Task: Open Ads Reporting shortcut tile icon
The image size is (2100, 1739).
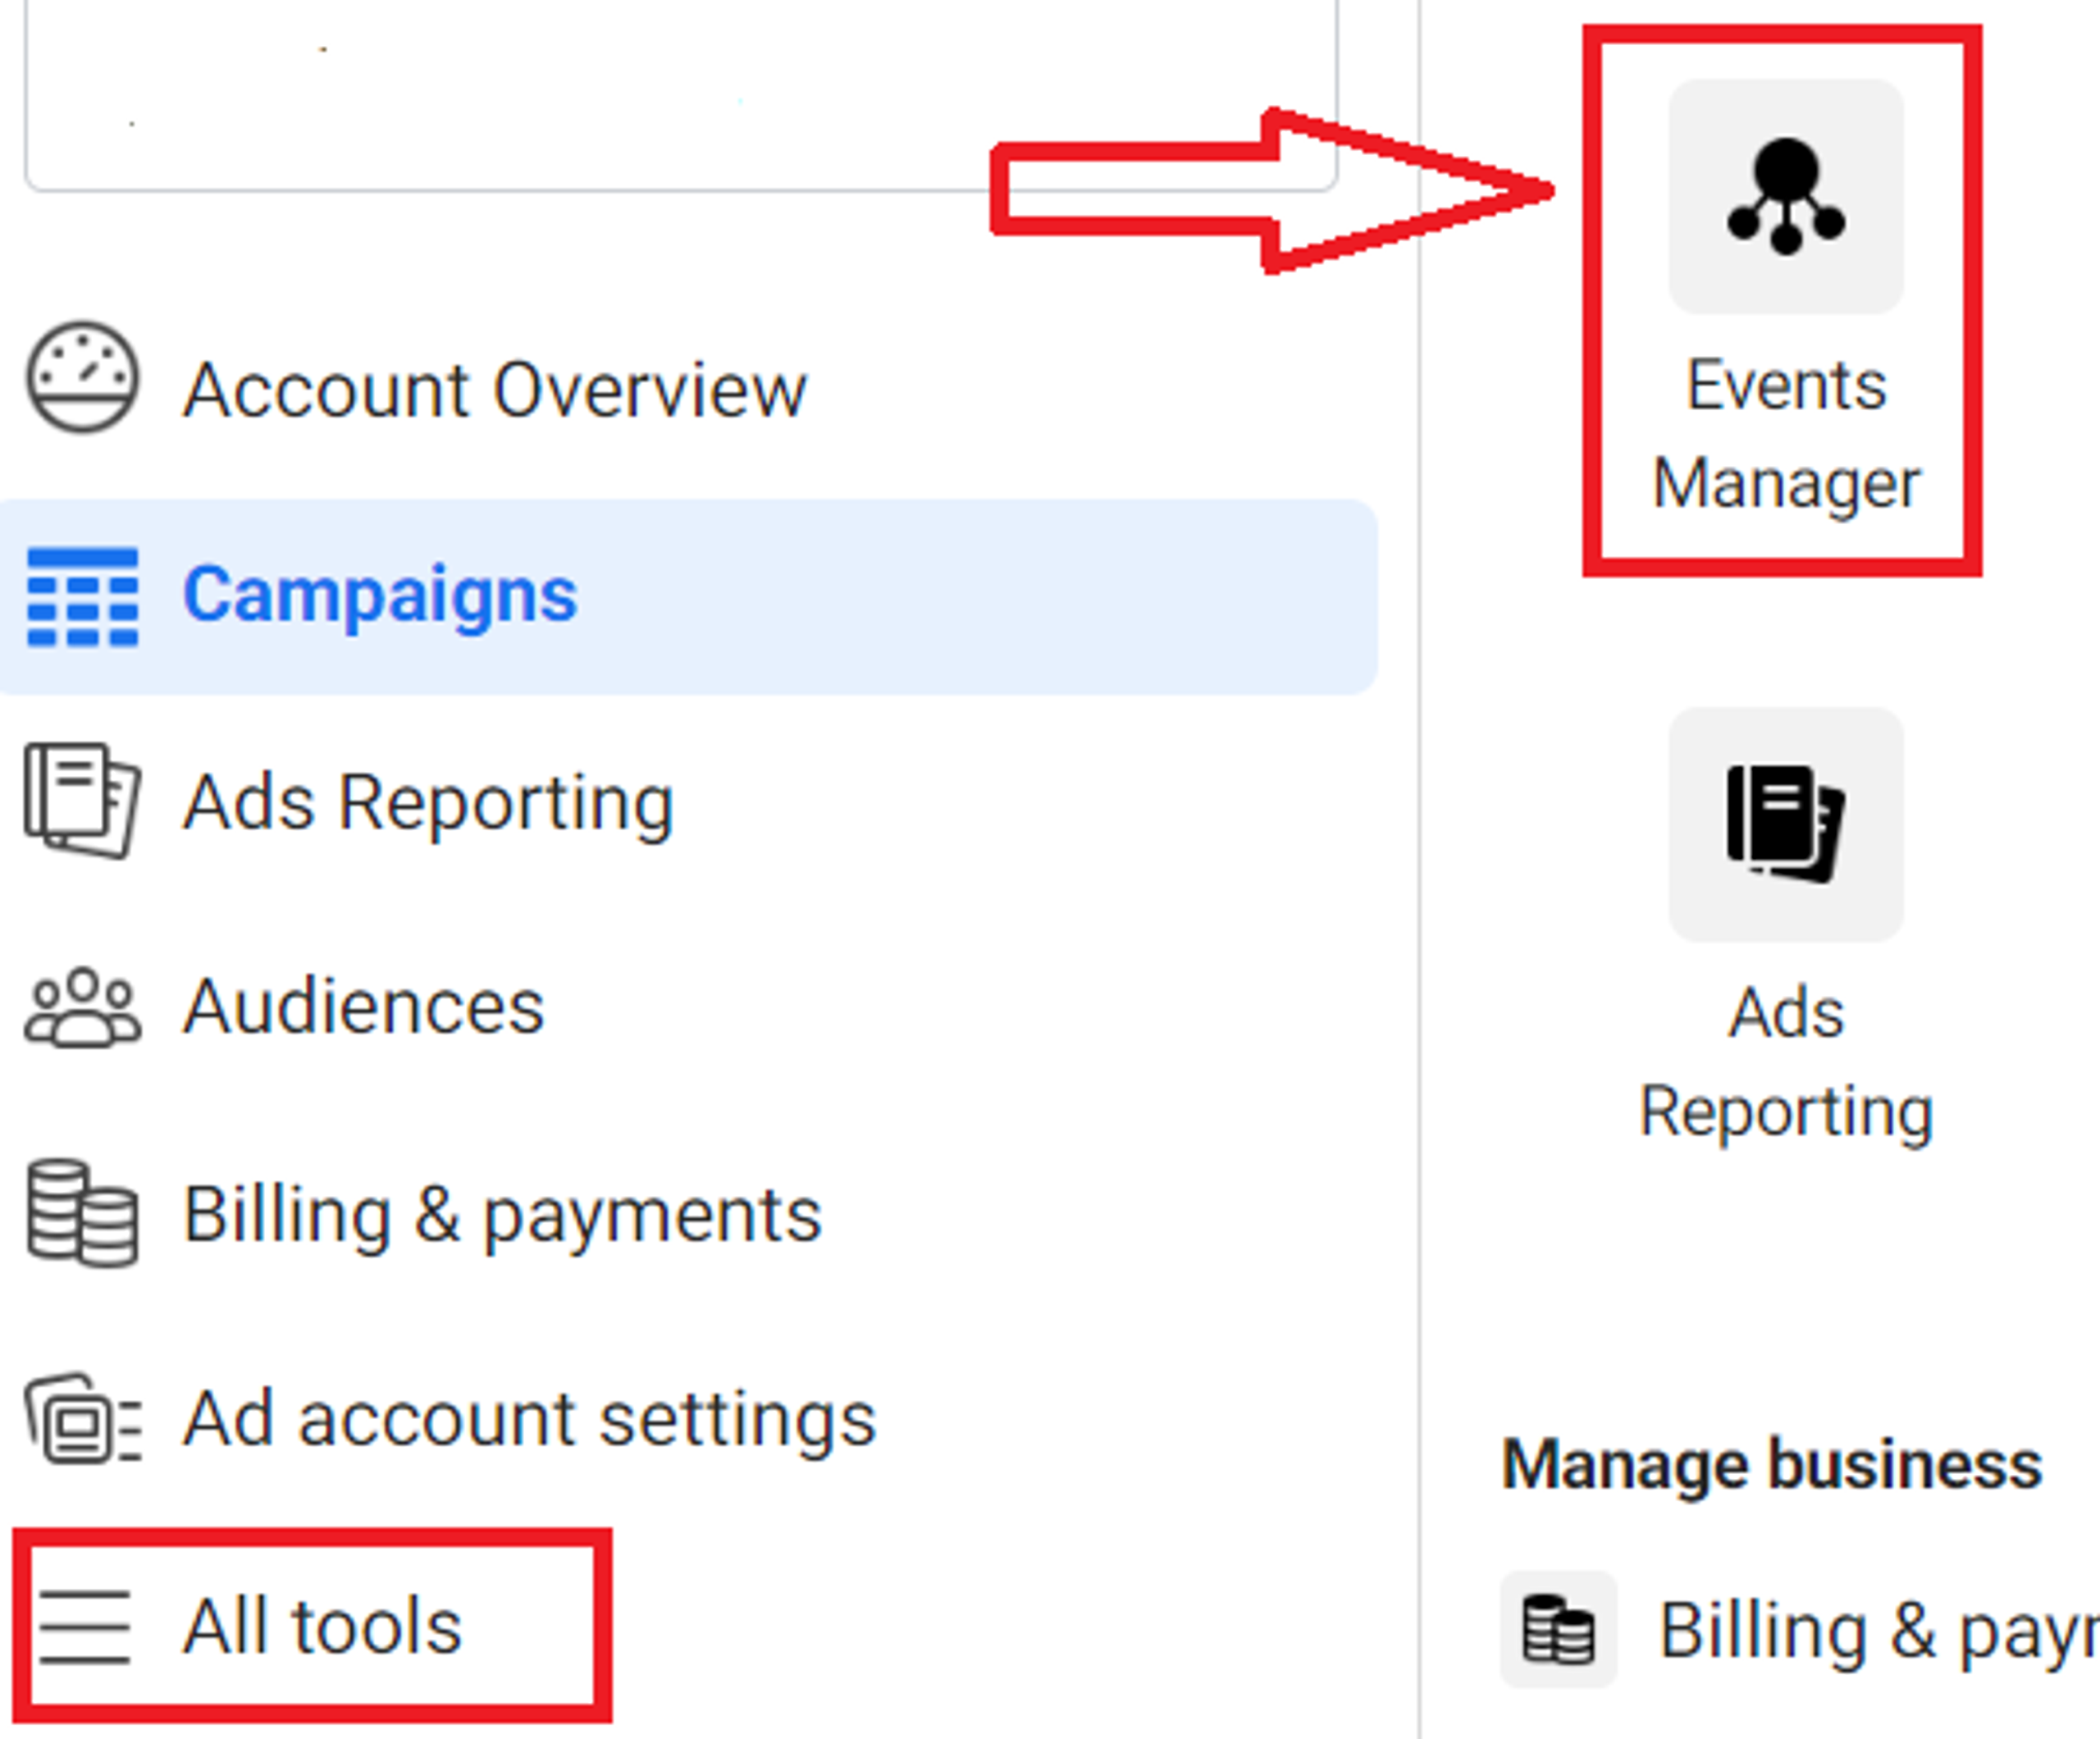Action: click(x=1785, y=824)
